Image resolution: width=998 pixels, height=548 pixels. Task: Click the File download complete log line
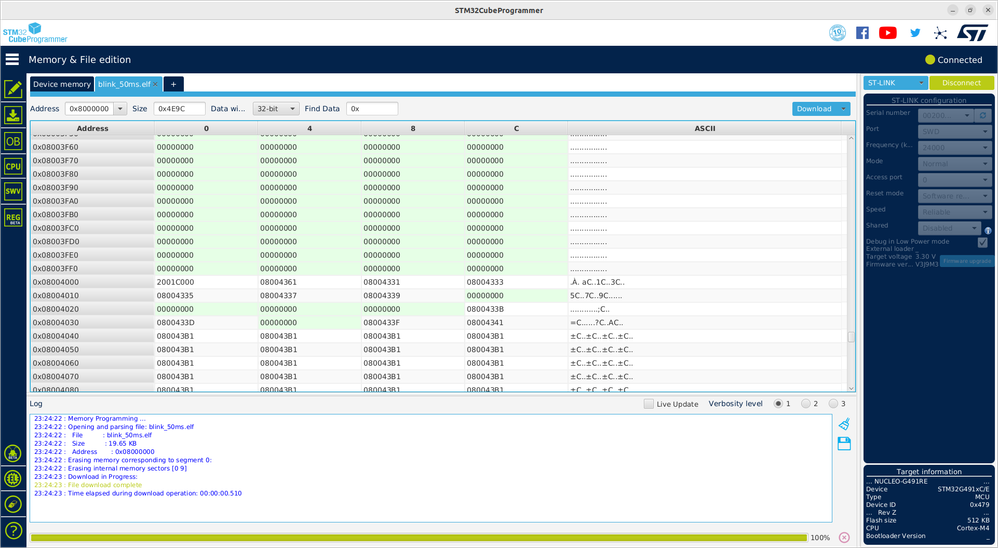point(88,485)
